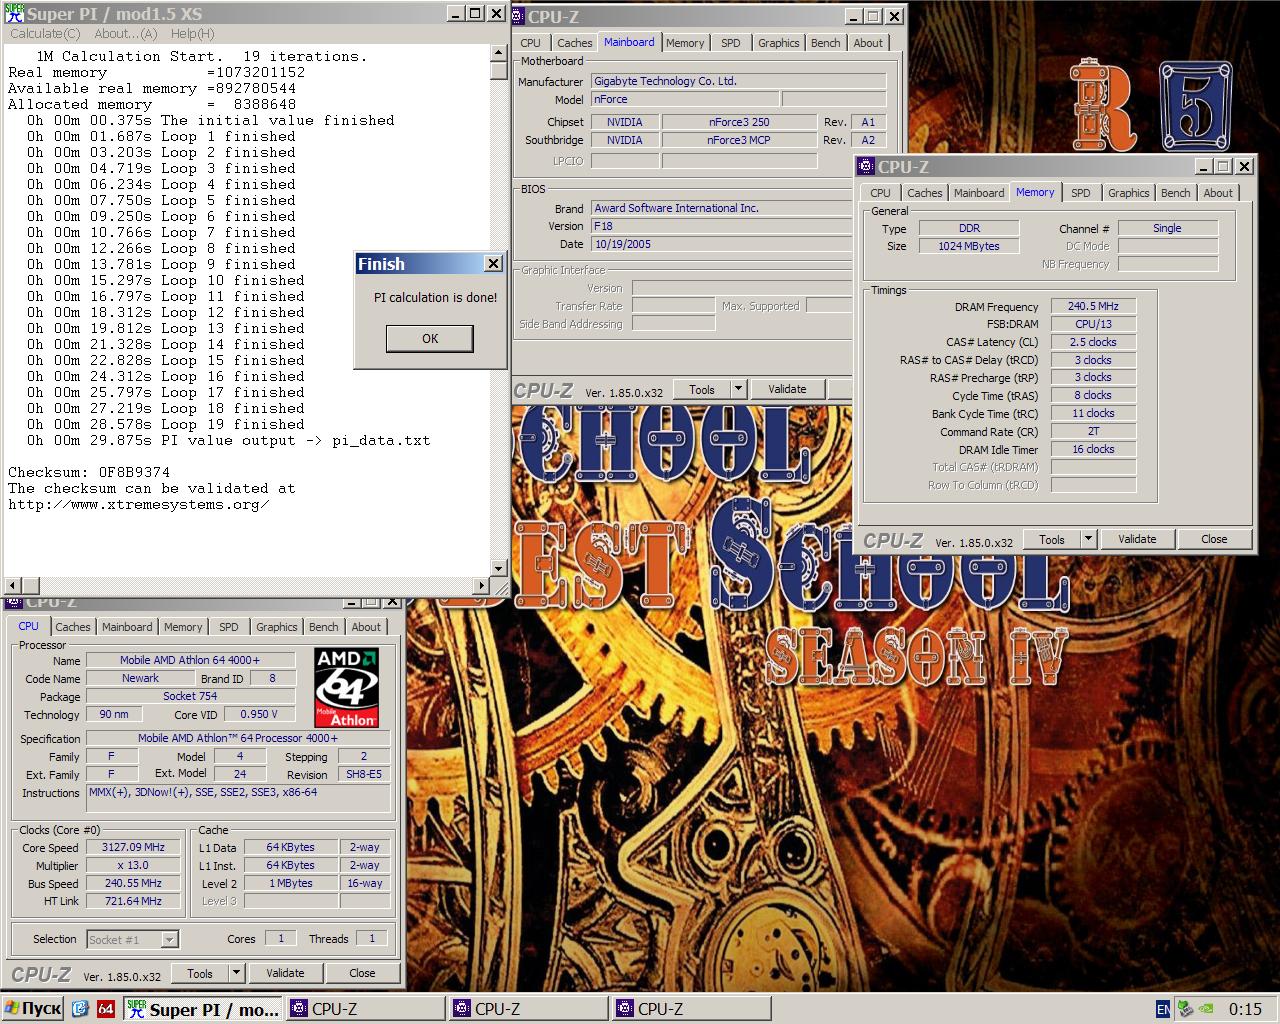1280x1024 pixels.
Task: Expand the Tools dropdown arrow in the Mainboard window
Action: point(739,390)
